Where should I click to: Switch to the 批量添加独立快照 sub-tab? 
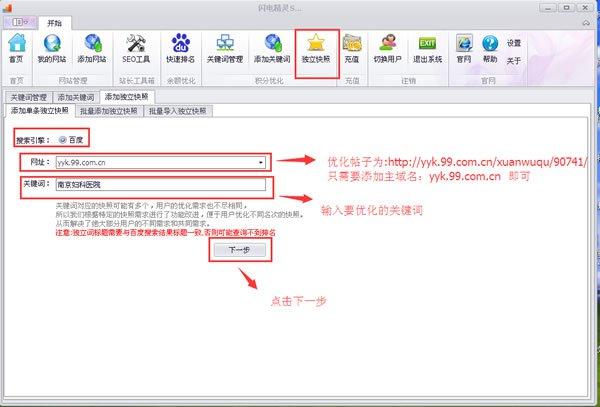pos(109,111)
